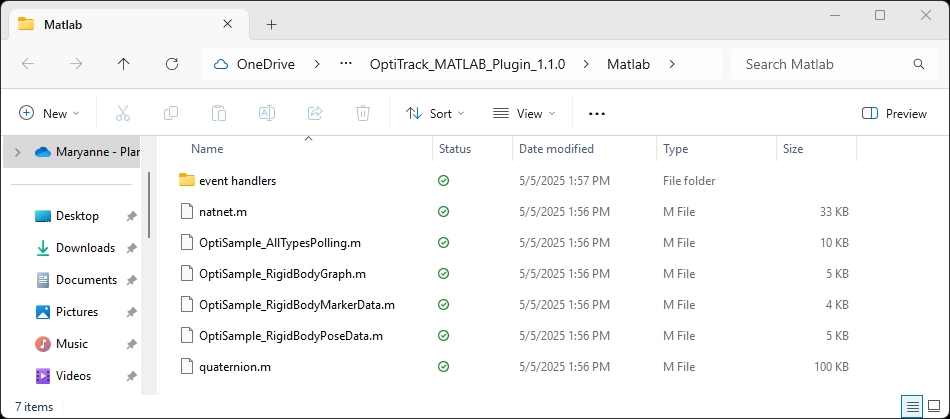This screenshot has height=419, width=950.
Task: Click the Share icon in toolbar
Action: point(315,114)
